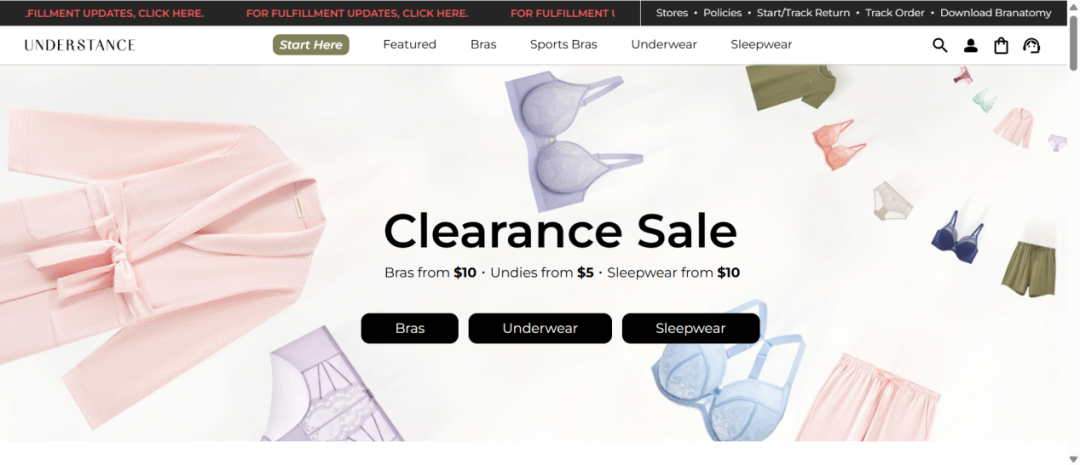Open the Sports Bras menu
The width and height of the screenshot is (1080, 465).
pos(563,45)
